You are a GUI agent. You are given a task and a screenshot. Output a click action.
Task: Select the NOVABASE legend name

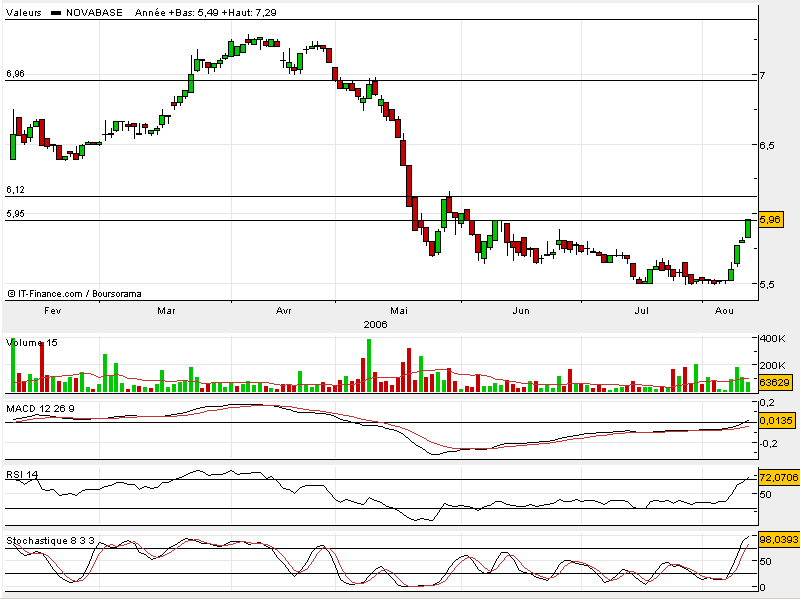[94, 13]
